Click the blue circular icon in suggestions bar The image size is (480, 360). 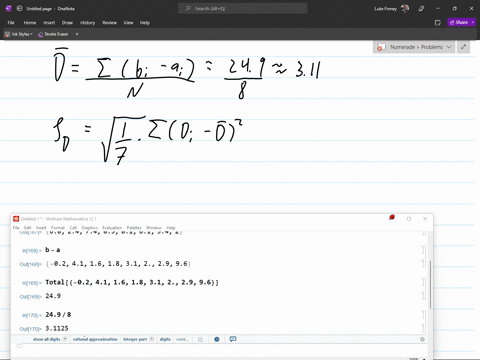pyautogui.click(x=217, y=339)
